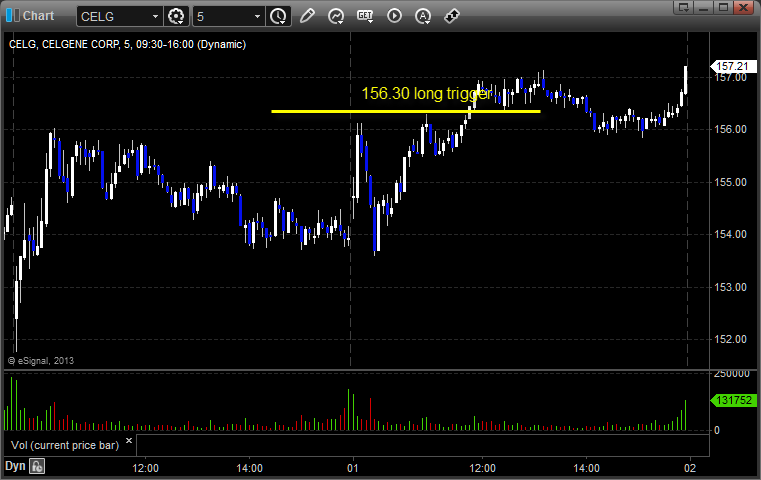Toggle the lock icon next to Dyn

point(37,466)
